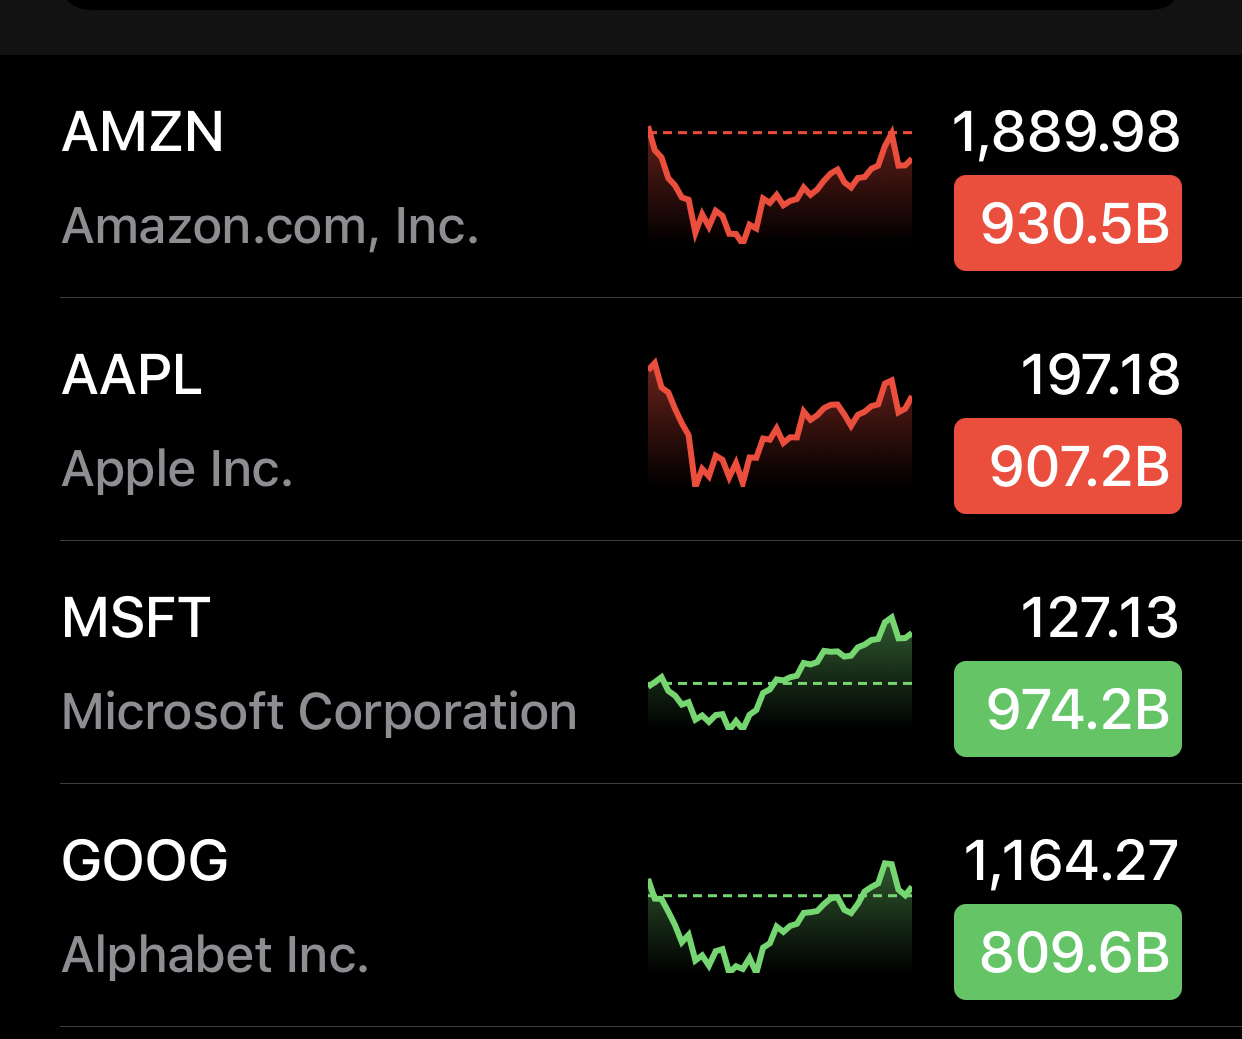Click the Apple Inc. company name

177,469
